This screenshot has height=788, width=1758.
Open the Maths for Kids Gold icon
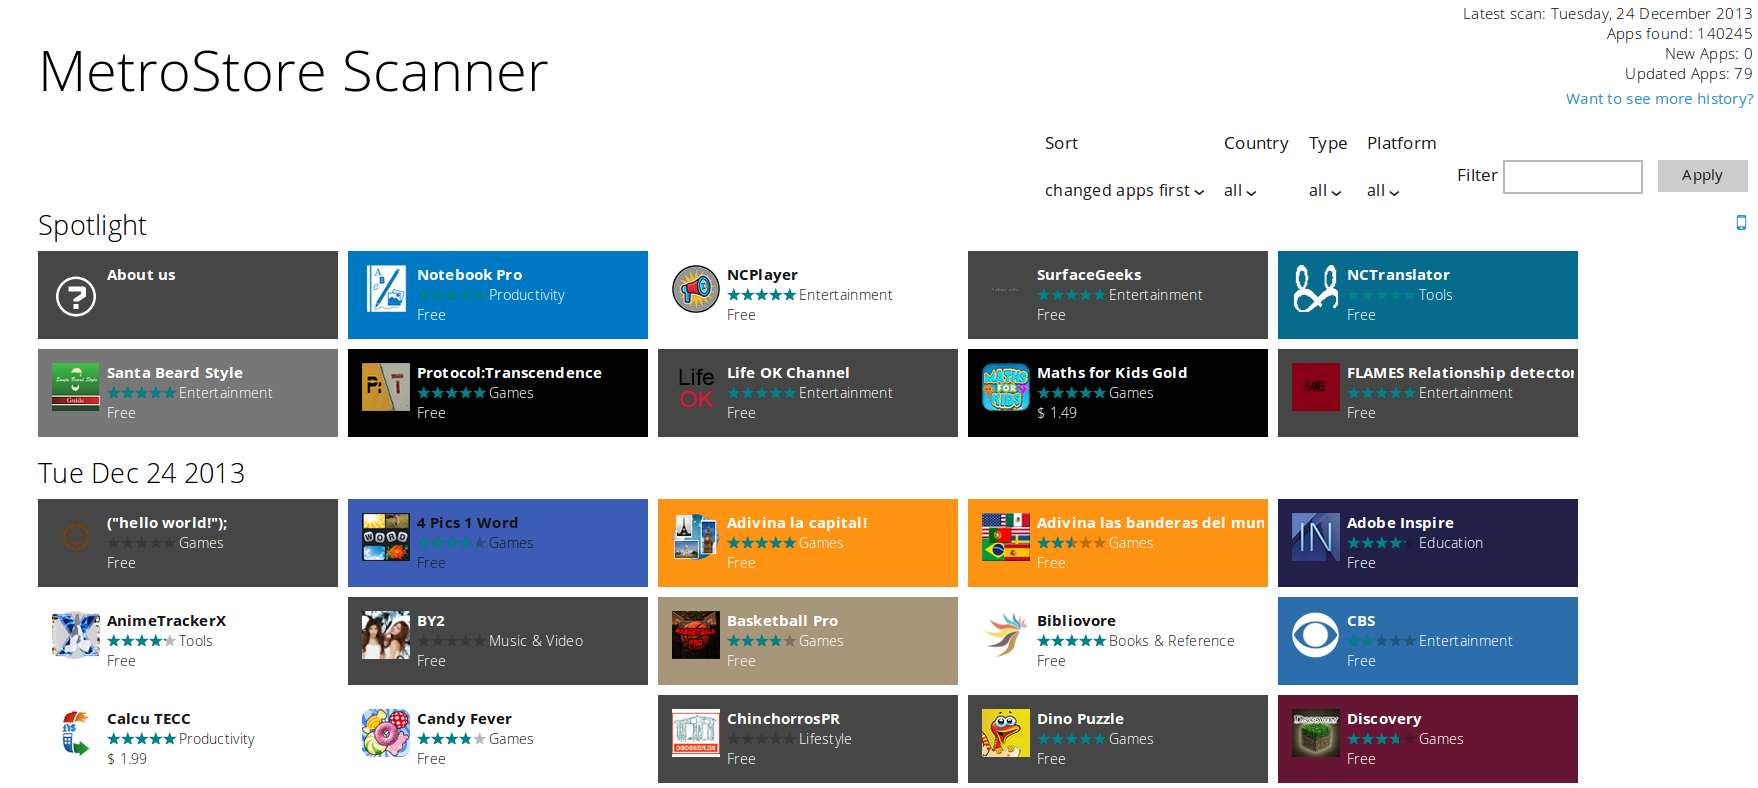(x=1006, y=387)
